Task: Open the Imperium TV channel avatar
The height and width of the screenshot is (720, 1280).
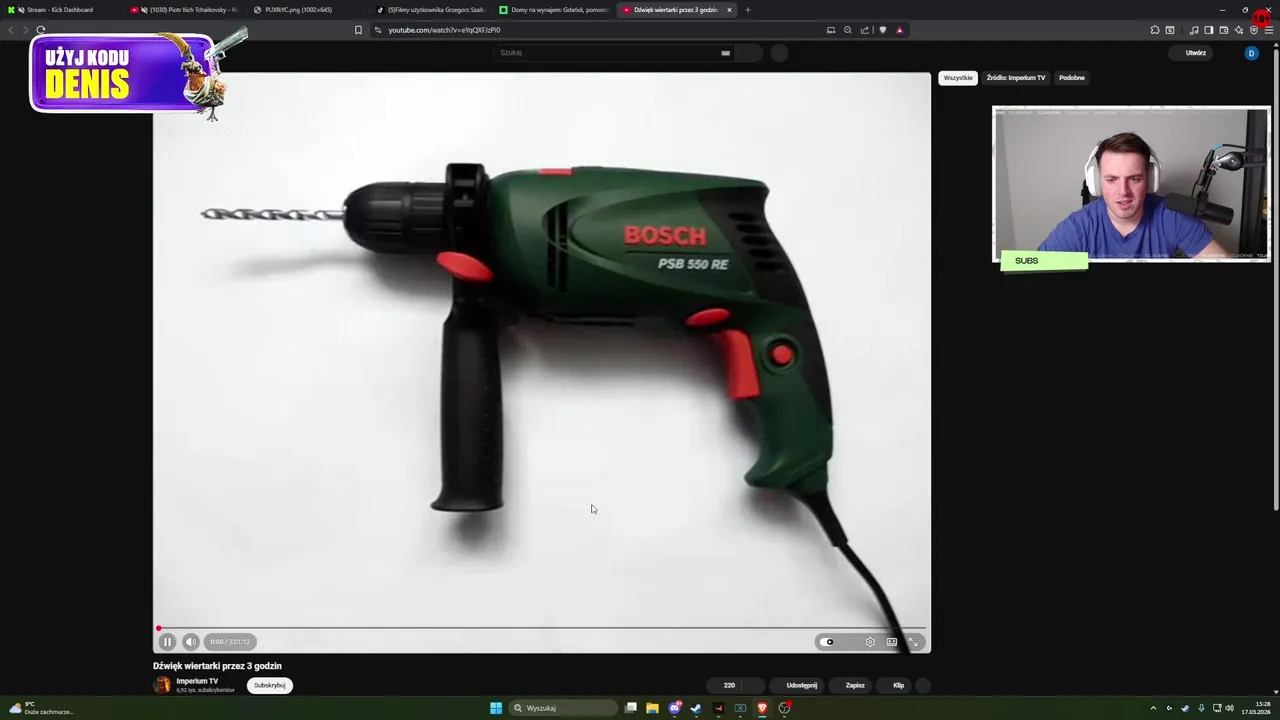Action: click(162, 685)
